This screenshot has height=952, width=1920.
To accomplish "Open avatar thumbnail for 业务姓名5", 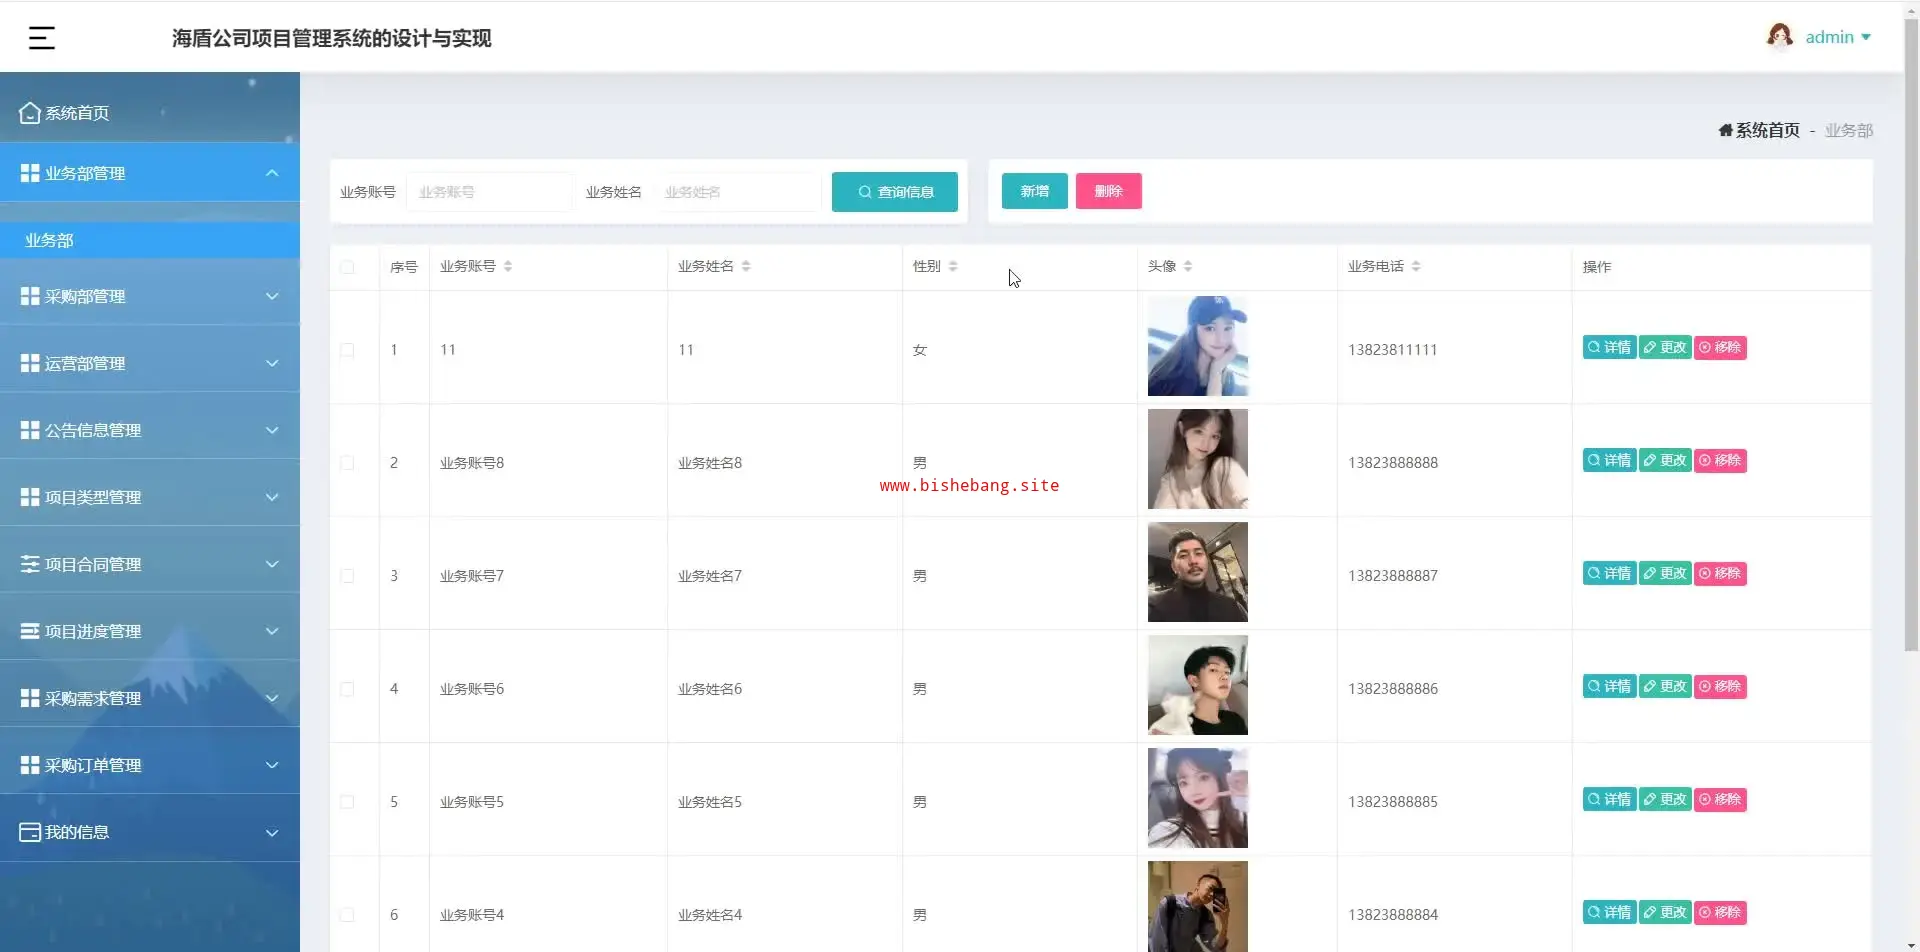I will (x=1198, y=798).
